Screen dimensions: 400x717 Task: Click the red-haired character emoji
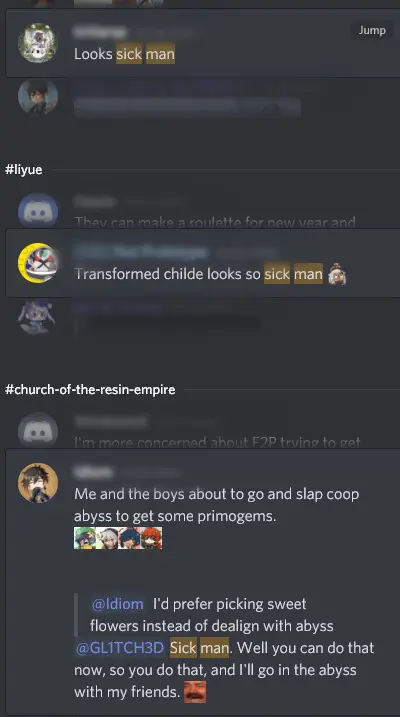pos(151,538)
